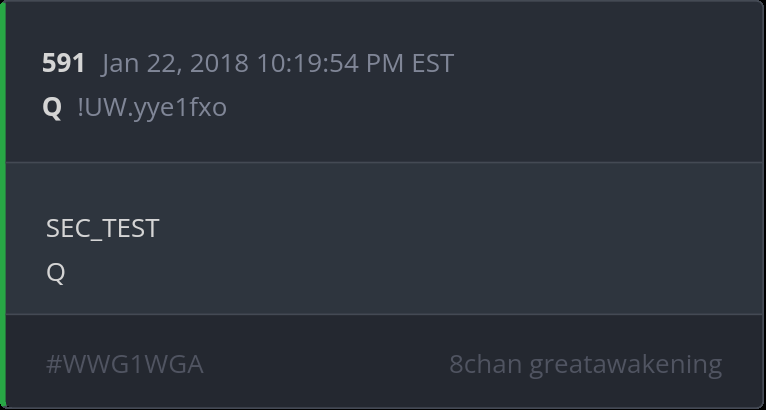Click the !UW.yye1fxo tripcode

[152, 107]
